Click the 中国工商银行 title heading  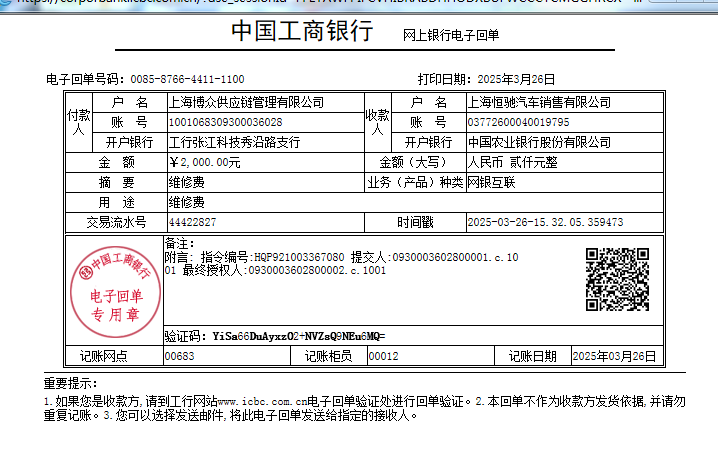(301, 31)
